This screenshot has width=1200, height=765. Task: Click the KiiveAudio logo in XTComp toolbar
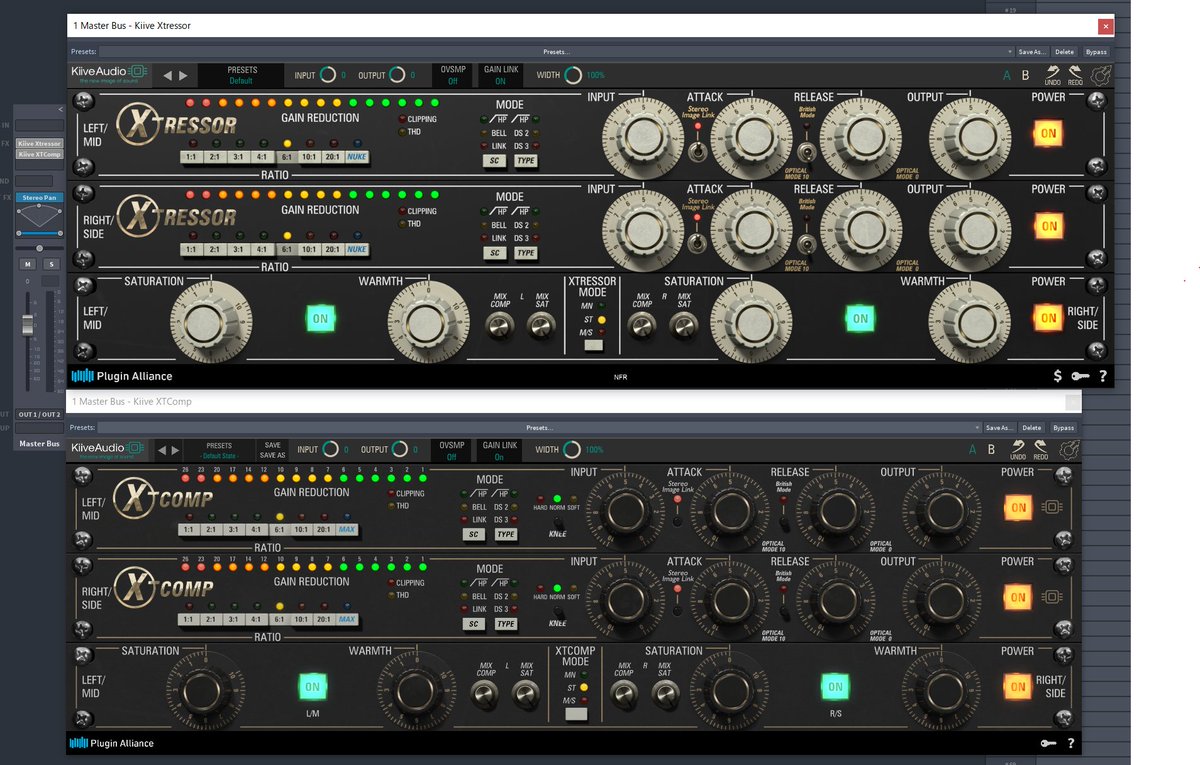tap(109, 450)
